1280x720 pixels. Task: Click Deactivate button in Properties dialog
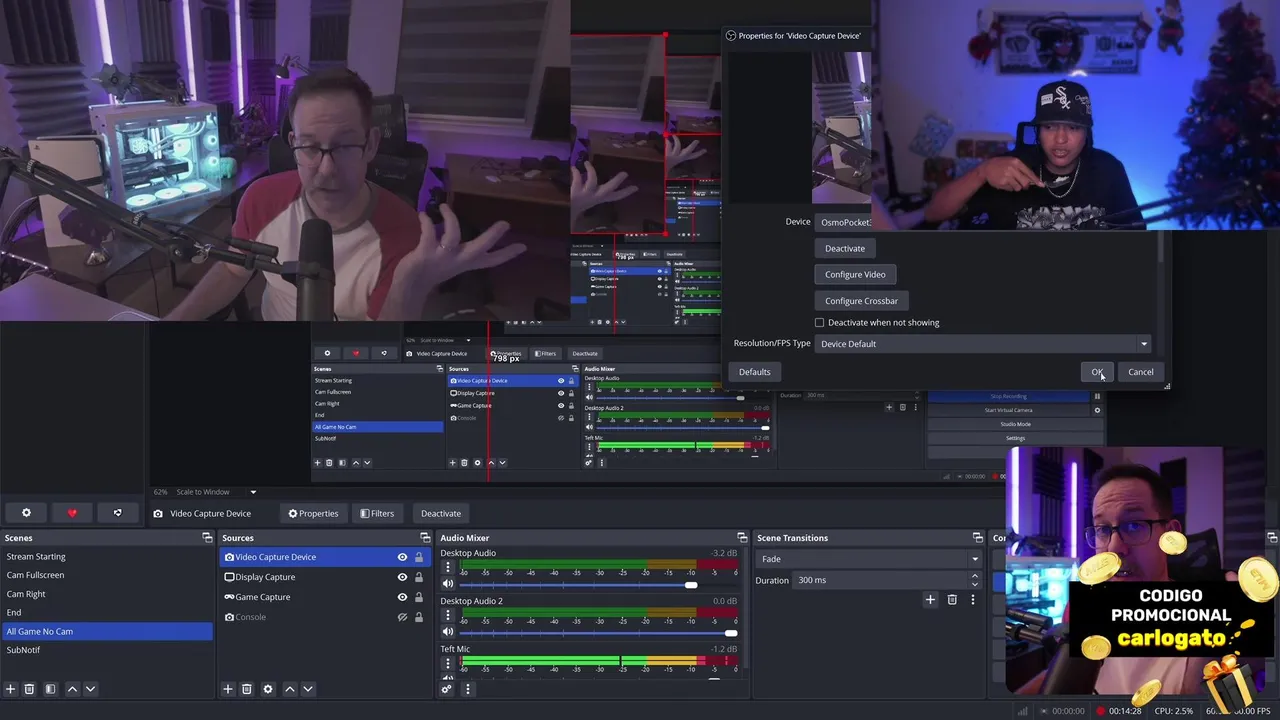point(845,248)
